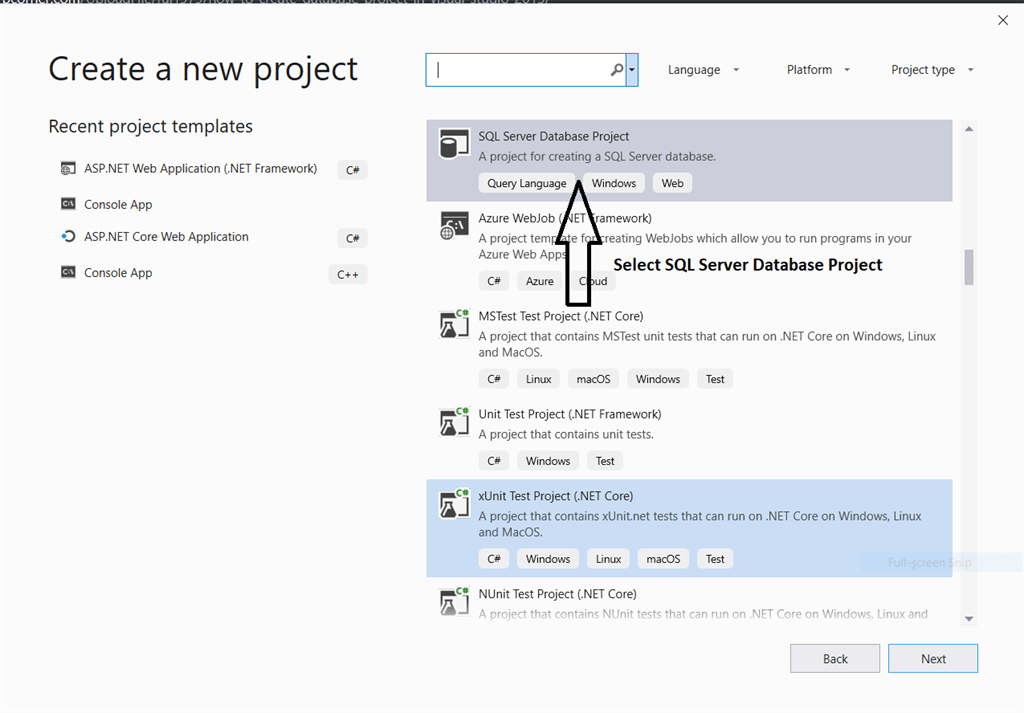Click the scroll down arrow of template list
1024x713 pixels.
(x=969, y=618)
